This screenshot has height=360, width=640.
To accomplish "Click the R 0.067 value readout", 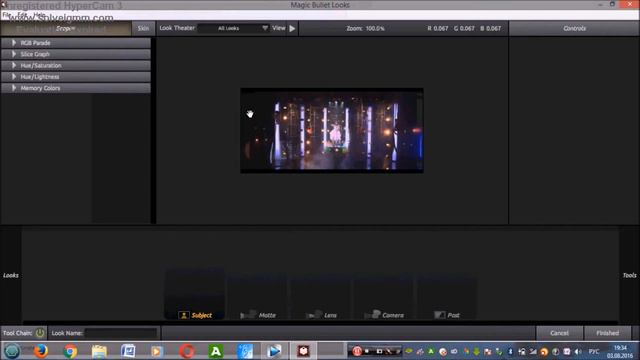I will (438, 29).
